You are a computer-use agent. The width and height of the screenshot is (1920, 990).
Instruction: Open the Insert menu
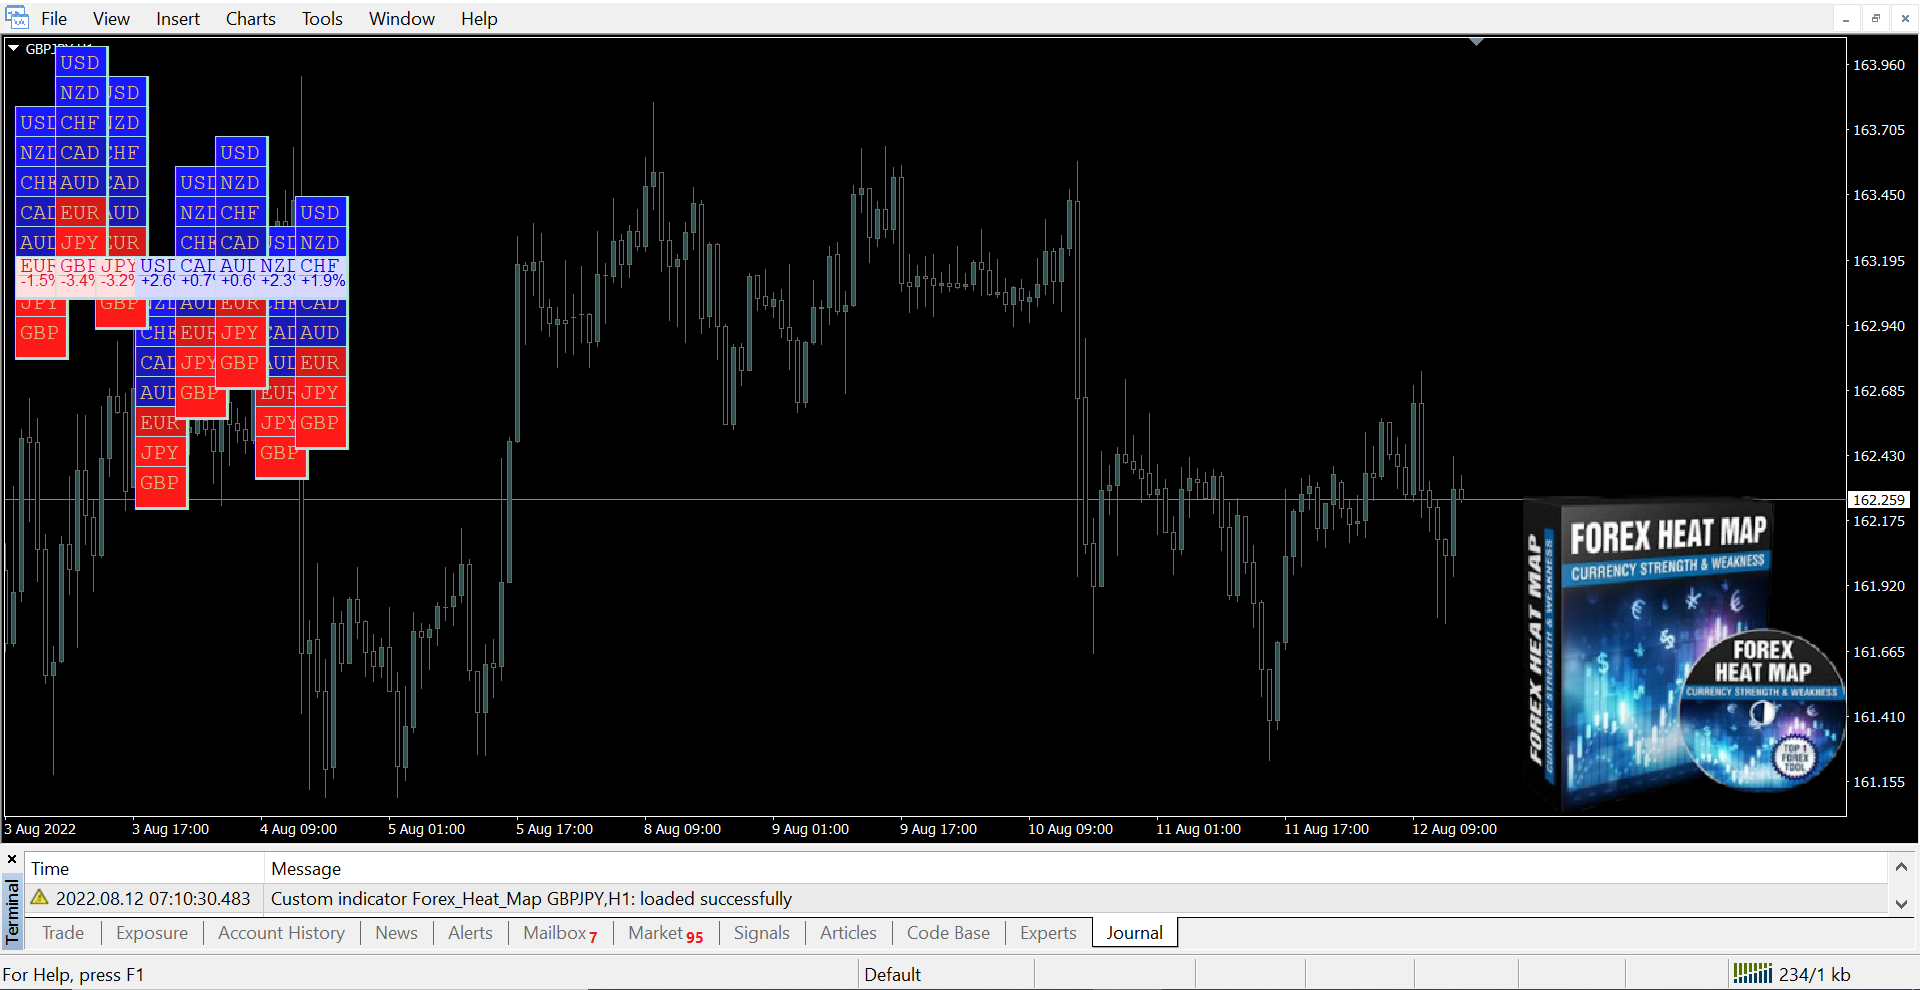177,18
